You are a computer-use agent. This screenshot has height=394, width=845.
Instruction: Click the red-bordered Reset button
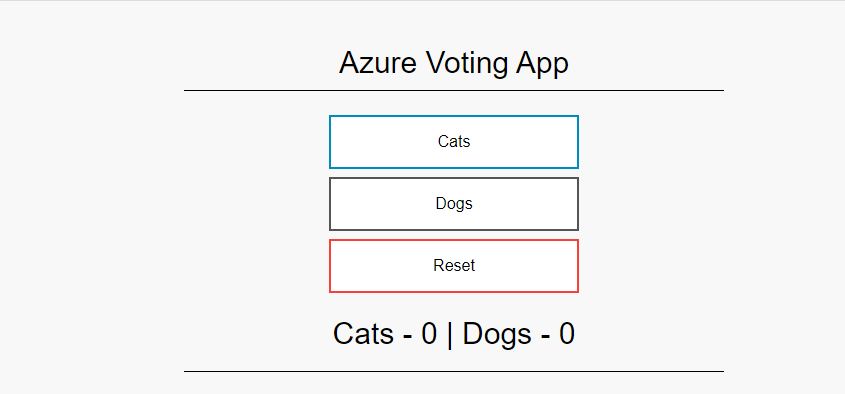pyautogui.click(x=454, y=266)
